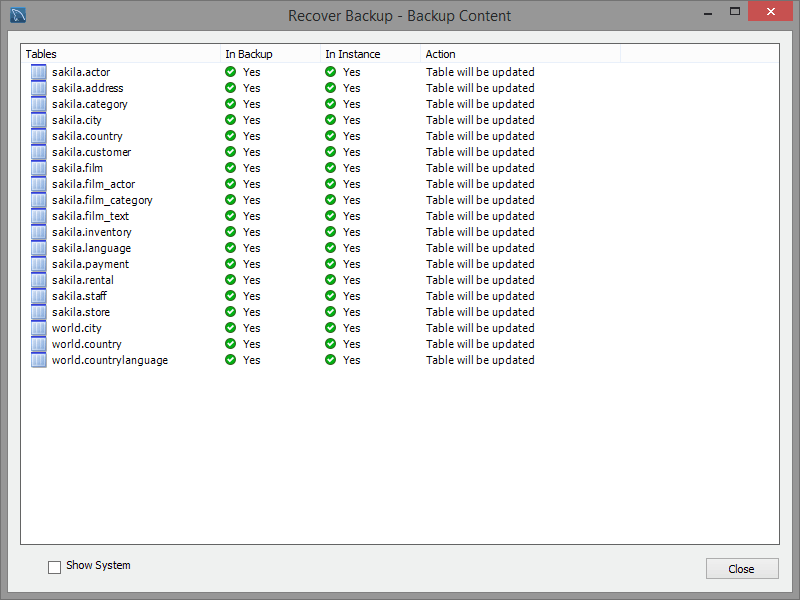Click the sakila.rental table name
Viewport: 800px width, 600px height.
[83, 280]
